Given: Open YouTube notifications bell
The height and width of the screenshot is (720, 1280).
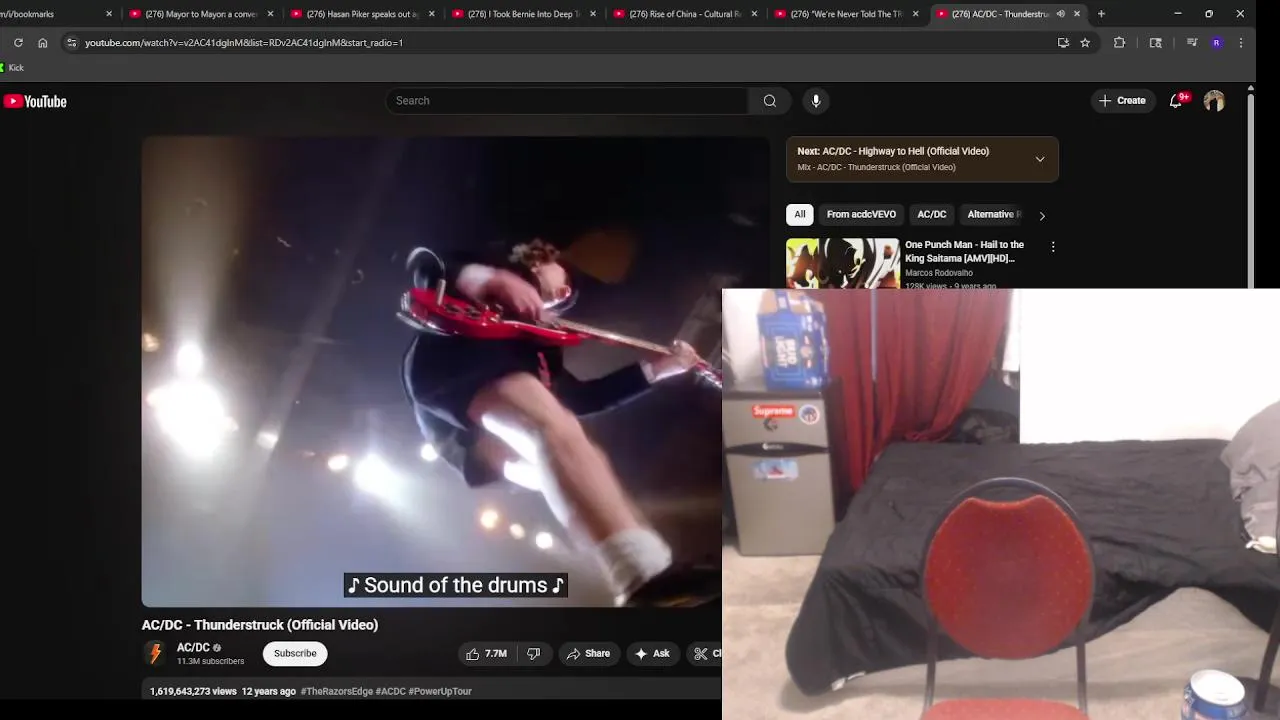Looking at the screenshot, I should click(1176, 101).
